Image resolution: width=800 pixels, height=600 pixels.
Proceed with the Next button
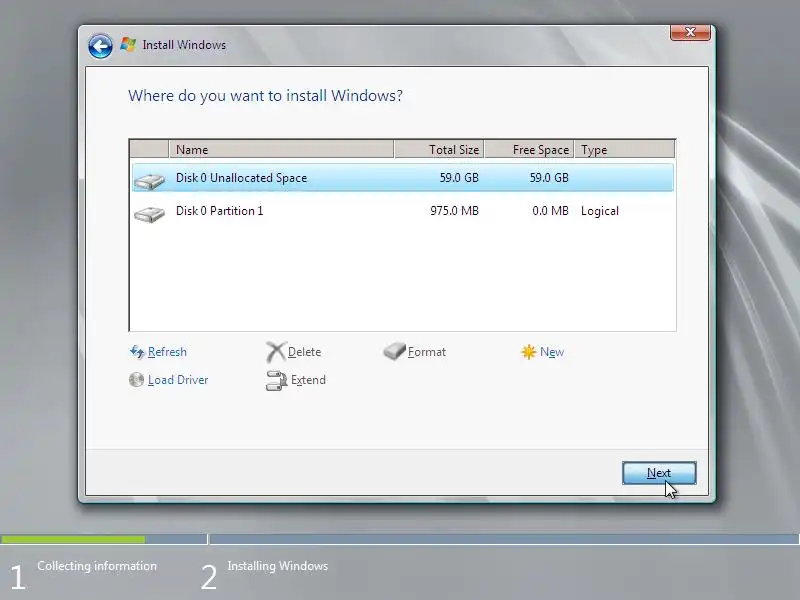tap(659, 473)
